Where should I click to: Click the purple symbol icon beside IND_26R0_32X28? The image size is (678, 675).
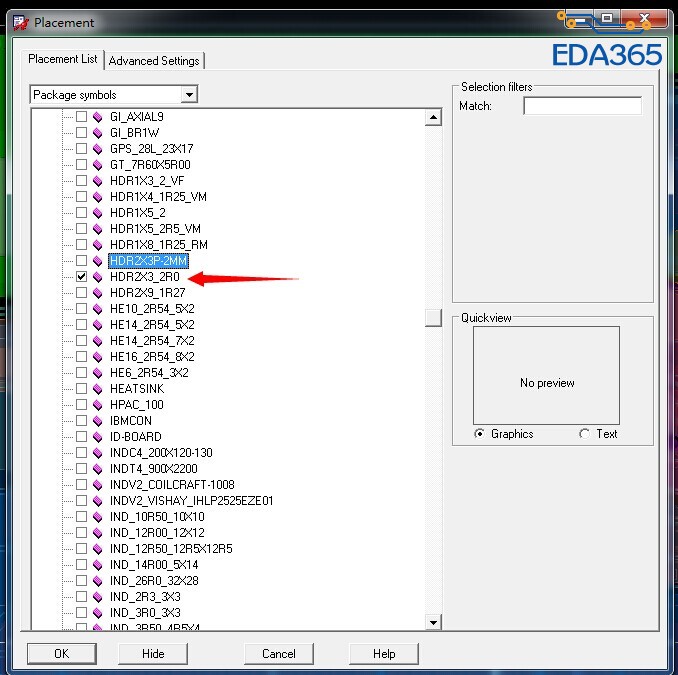(98, 581)
